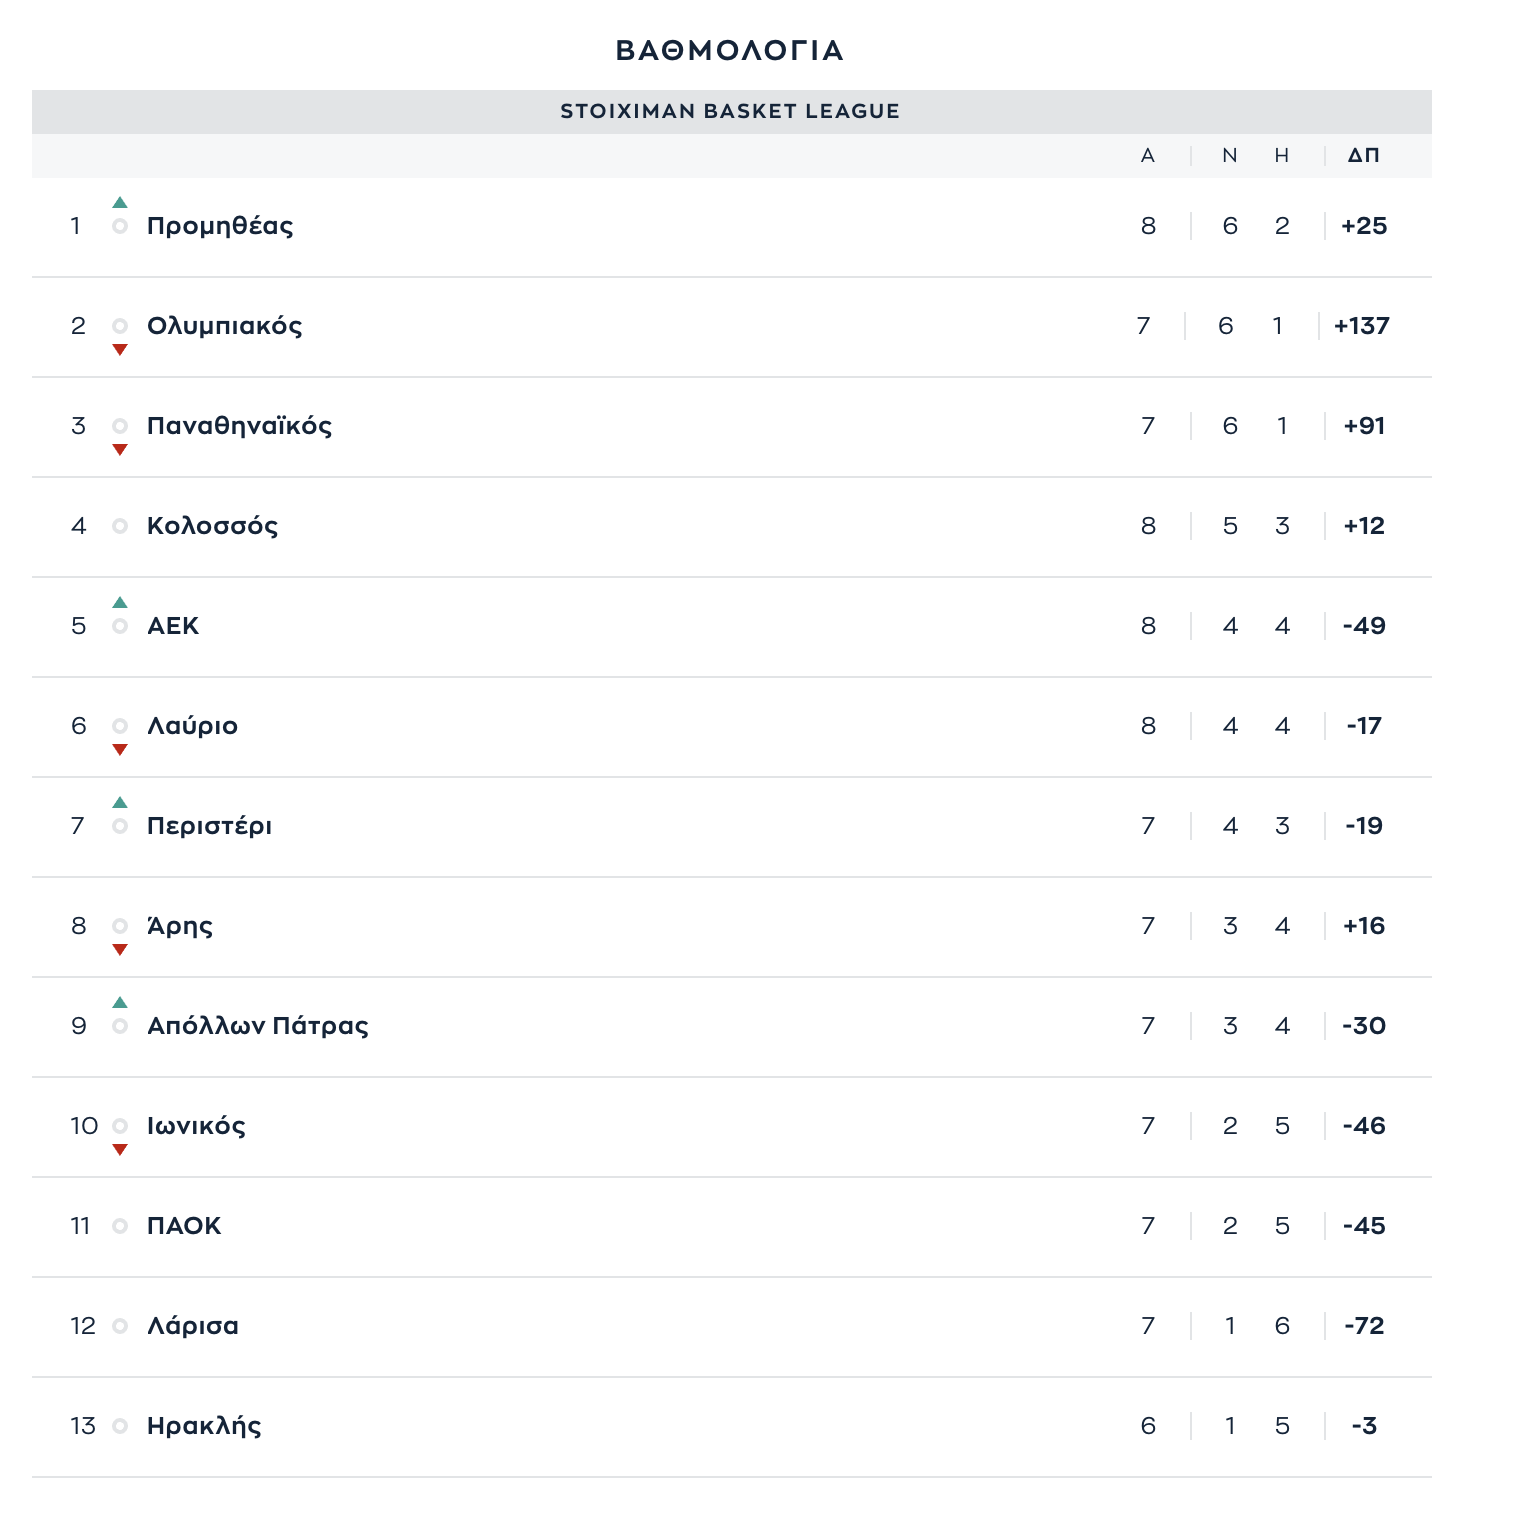Open the Ολυμπιακός team link
1514x1518 pixels.
click(x=224, y=326)
